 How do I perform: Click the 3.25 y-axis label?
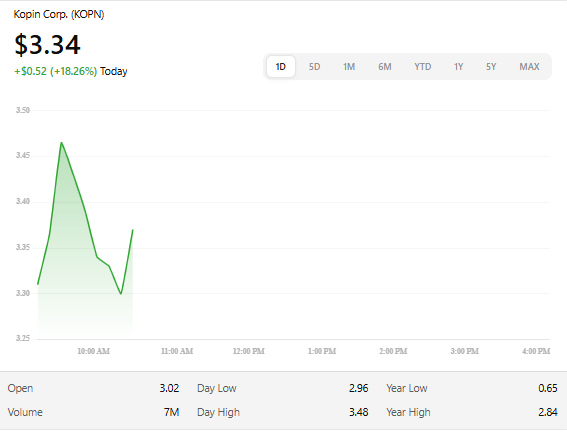point(23,338)
